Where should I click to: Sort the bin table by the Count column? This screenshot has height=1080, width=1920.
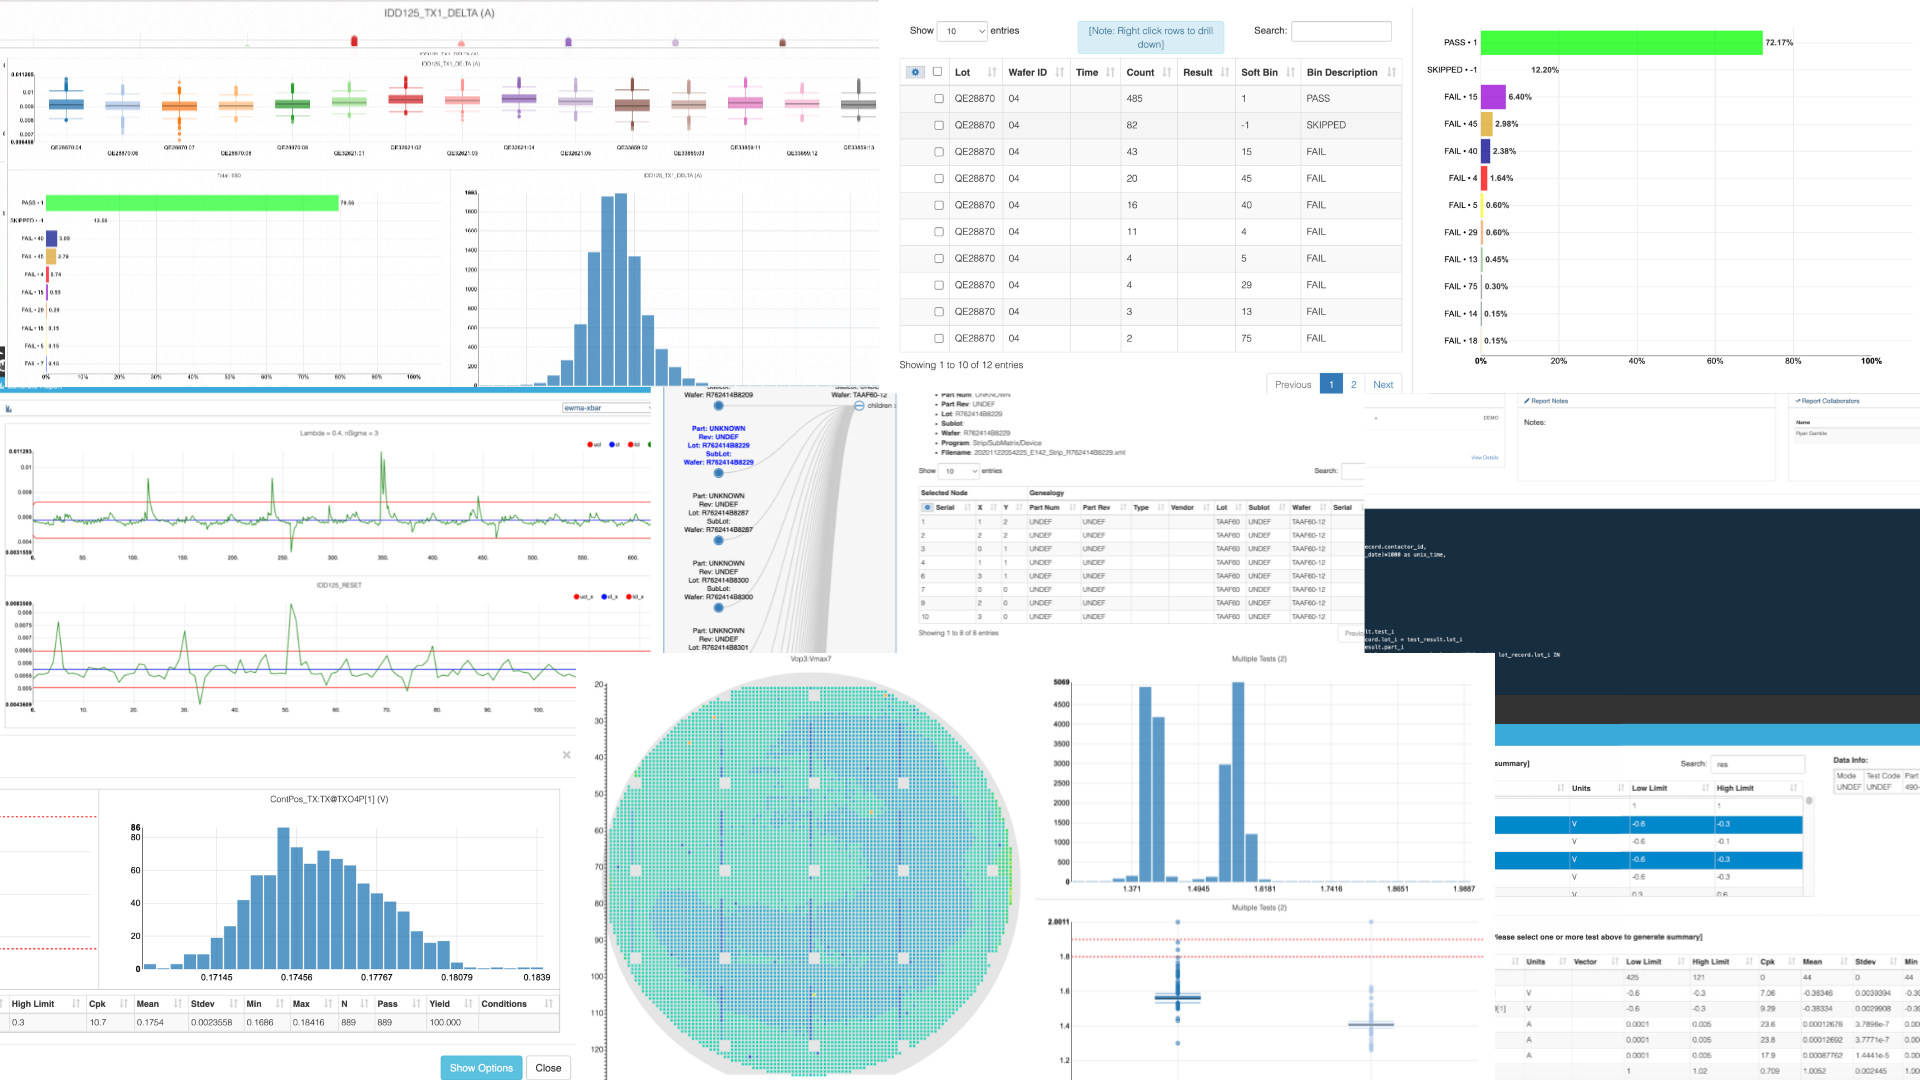tap(1149, 72)
